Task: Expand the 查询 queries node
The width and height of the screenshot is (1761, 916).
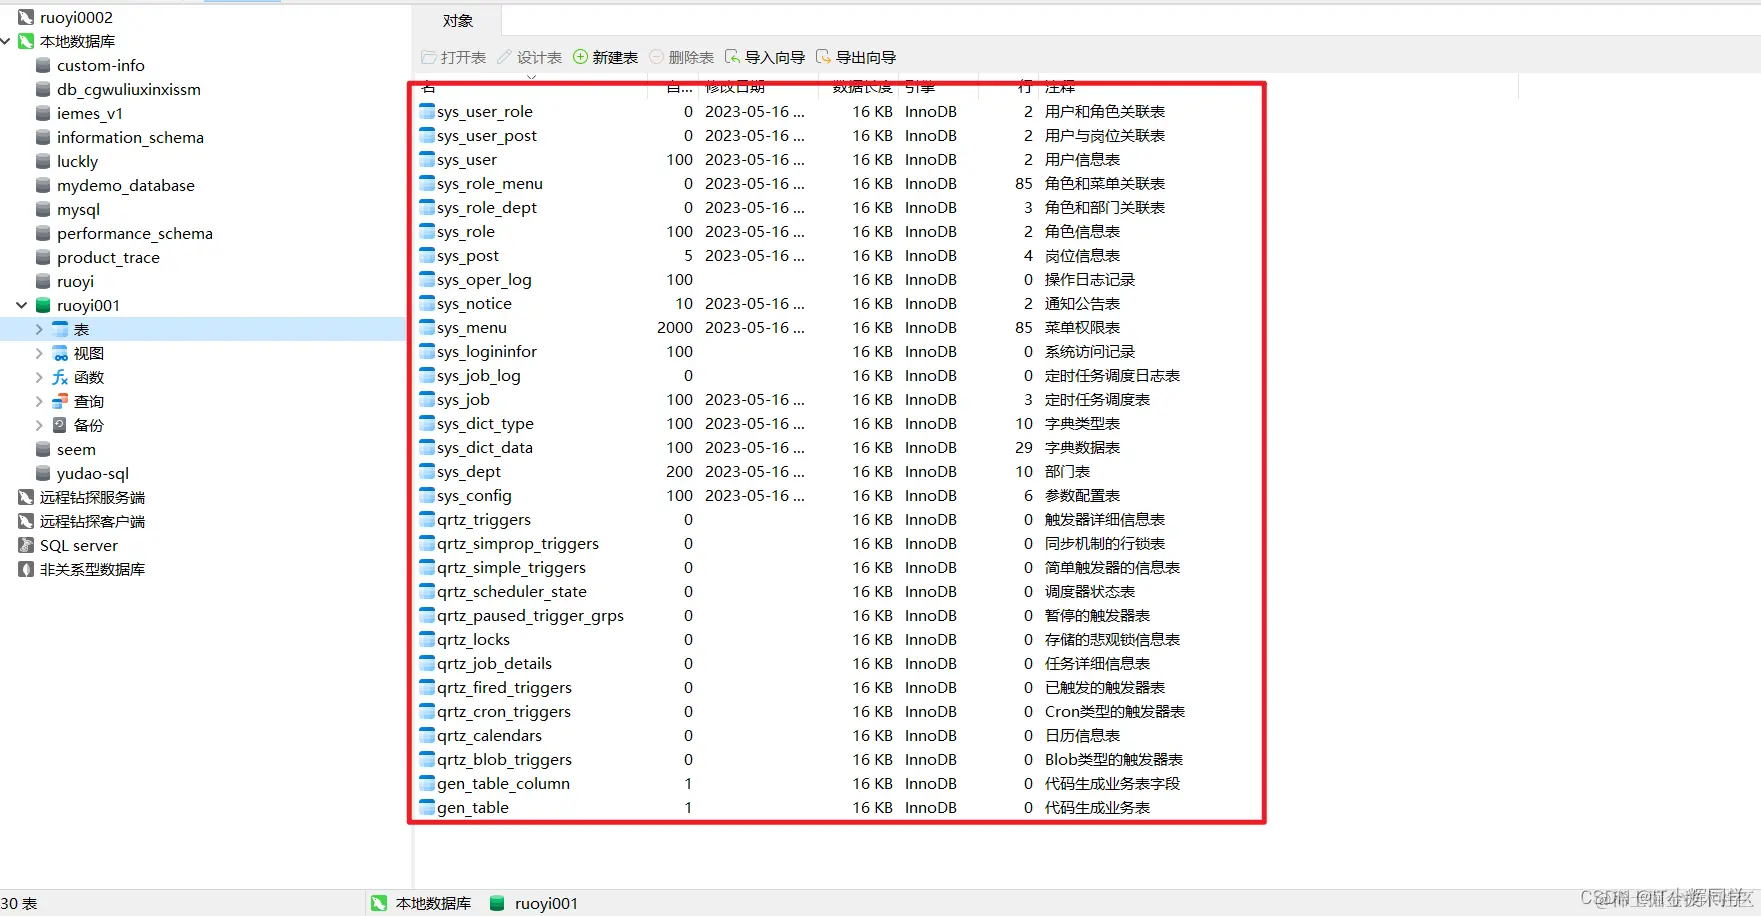Action: point(39,401)
